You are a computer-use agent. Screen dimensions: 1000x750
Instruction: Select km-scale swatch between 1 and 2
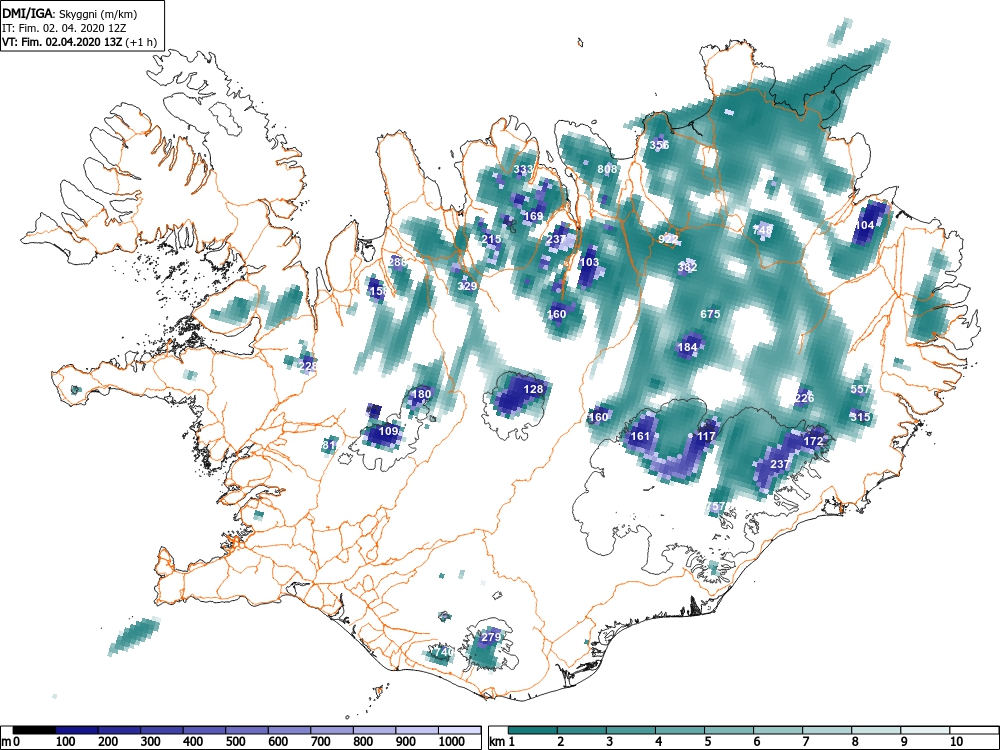click(533, 730)
